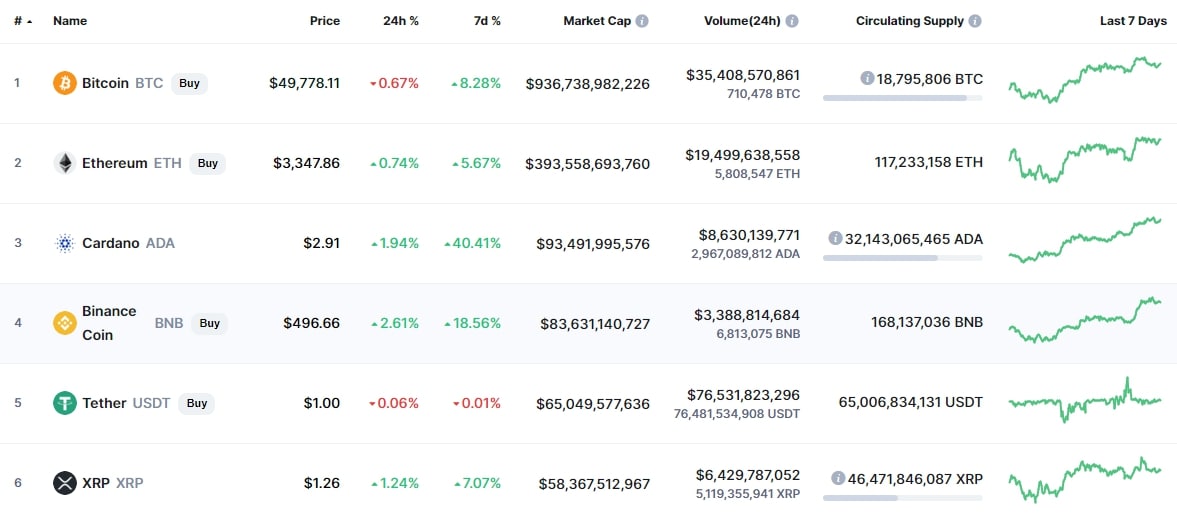Open the XRP name link
This screenshot has height=517, width=1177.
pos(95,482)
